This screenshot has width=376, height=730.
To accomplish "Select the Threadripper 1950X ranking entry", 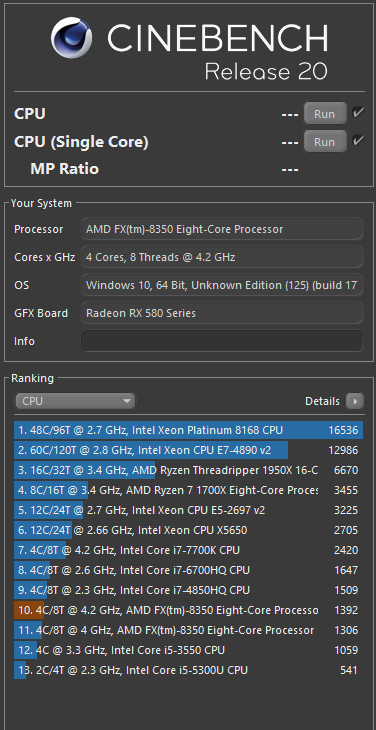I will click(x=188, y=470).
